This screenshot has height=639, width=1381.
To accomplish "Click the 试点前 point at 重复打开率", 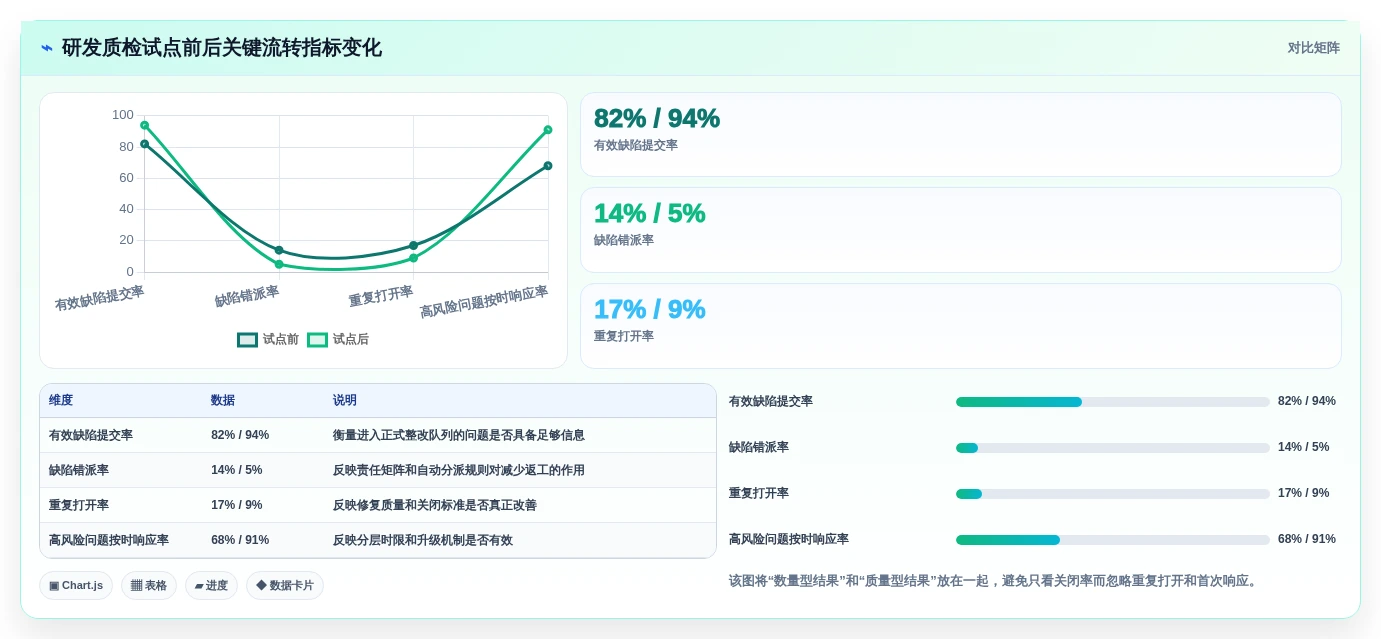I will click(x=413, y=245).
